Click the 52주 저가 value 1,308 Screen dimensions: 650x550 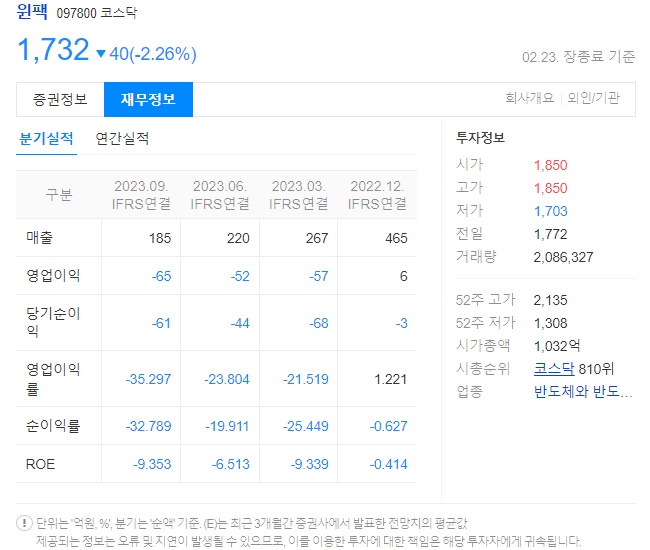click(551, 323)
